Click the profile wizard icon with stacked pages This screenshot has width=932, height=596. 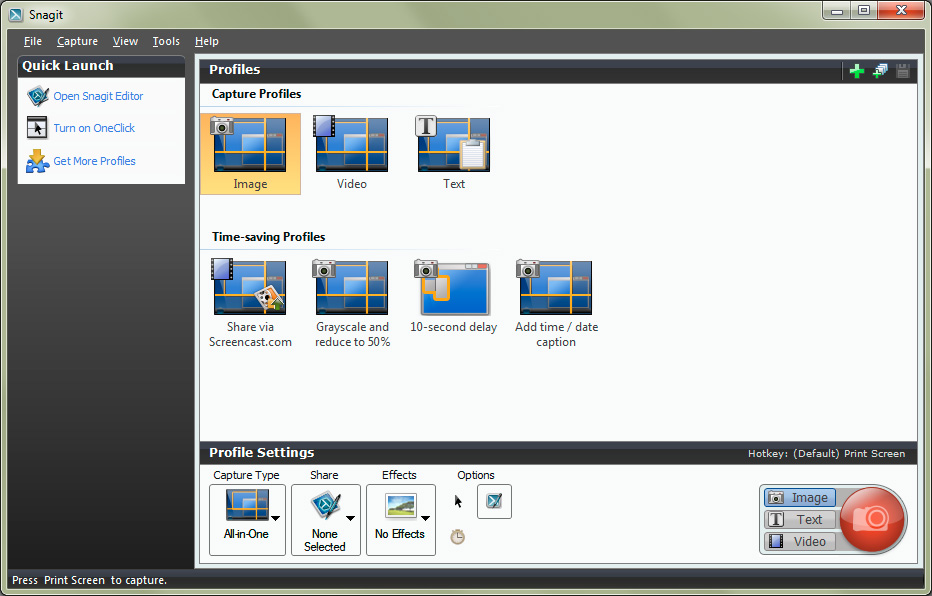pyautogui.click(x=880, y=71)
